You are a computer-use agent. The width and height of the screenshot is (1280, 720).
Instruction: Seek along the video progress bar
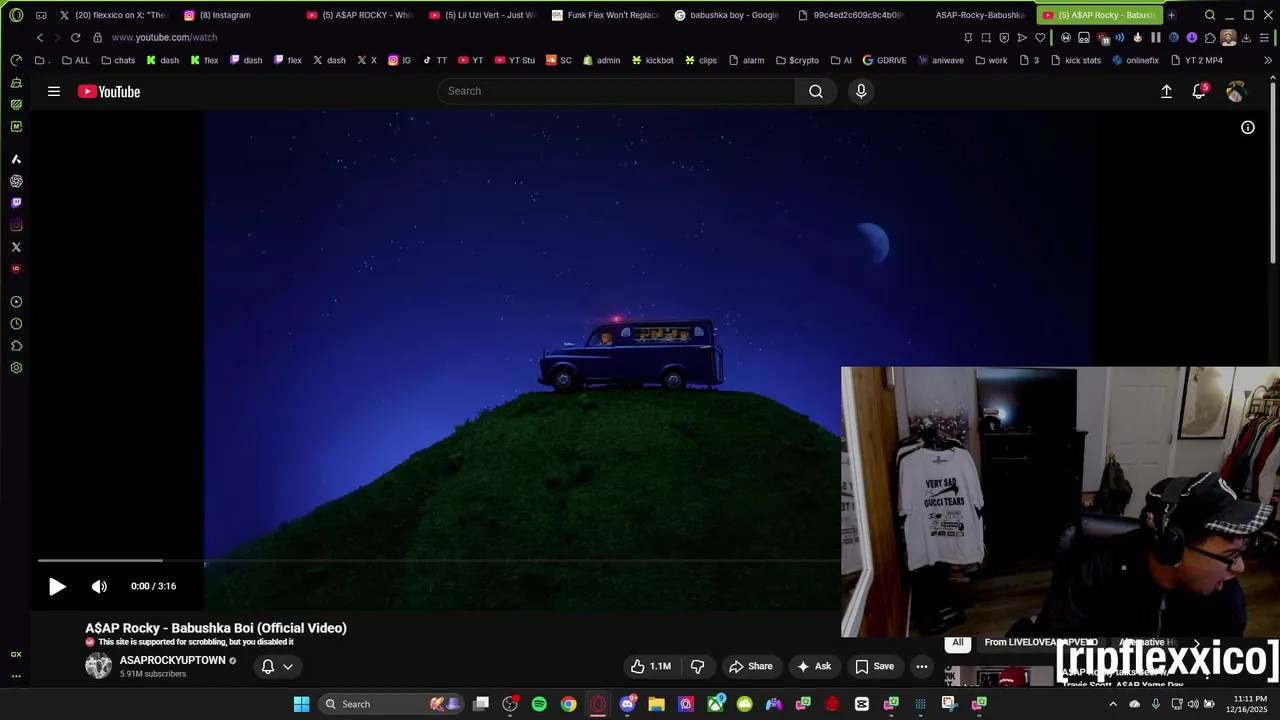[x=440, y=561]
